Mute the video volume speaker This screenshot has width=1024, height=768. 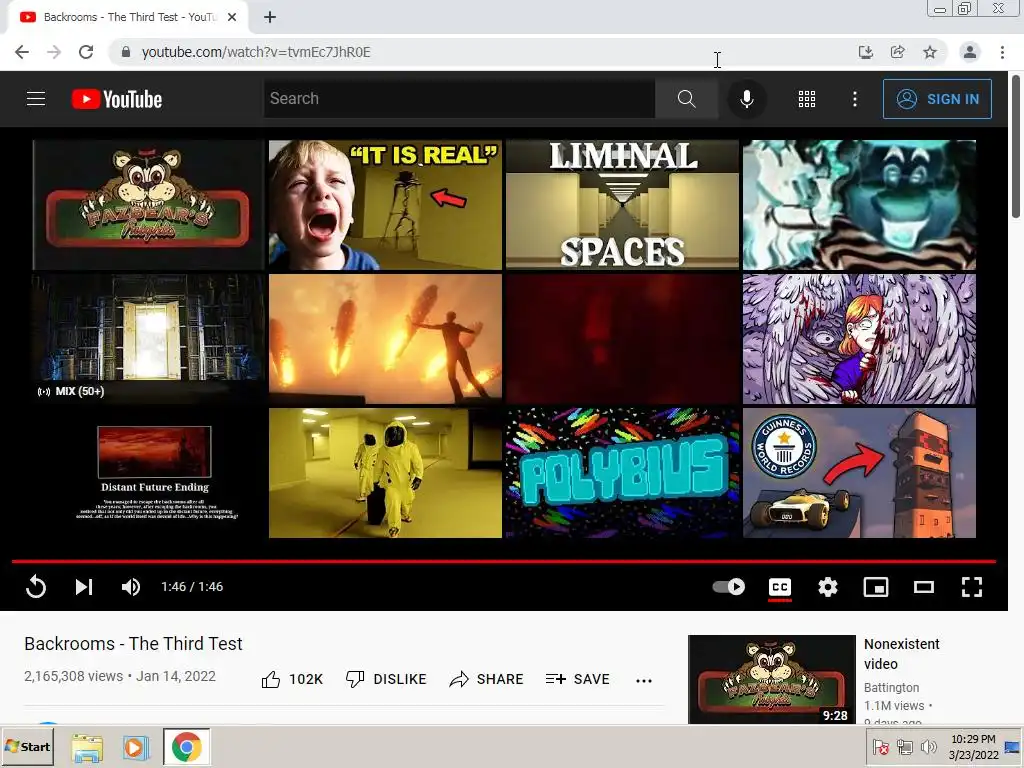pyautogui.click(x=131, y=586)
